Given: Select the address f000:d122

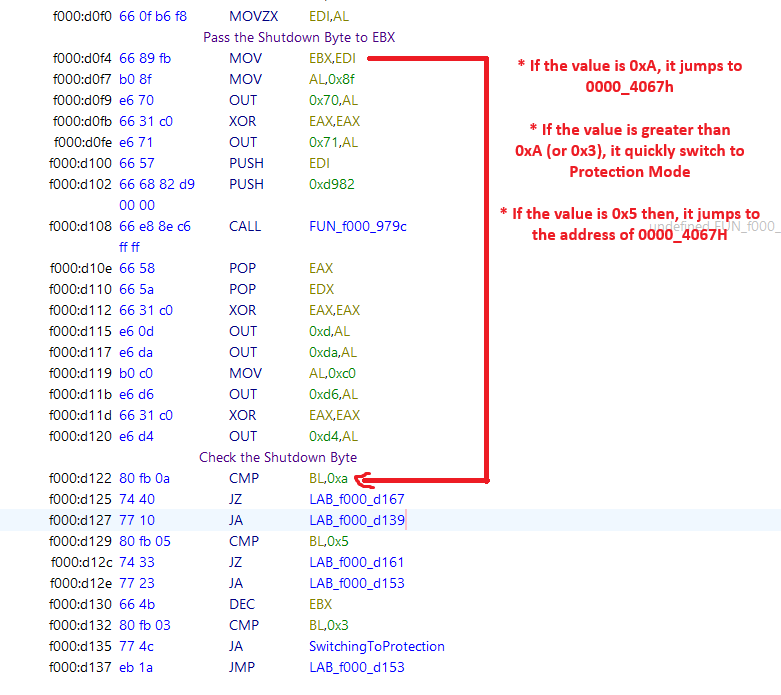Looking at the screenshot, I should (82, 478).
